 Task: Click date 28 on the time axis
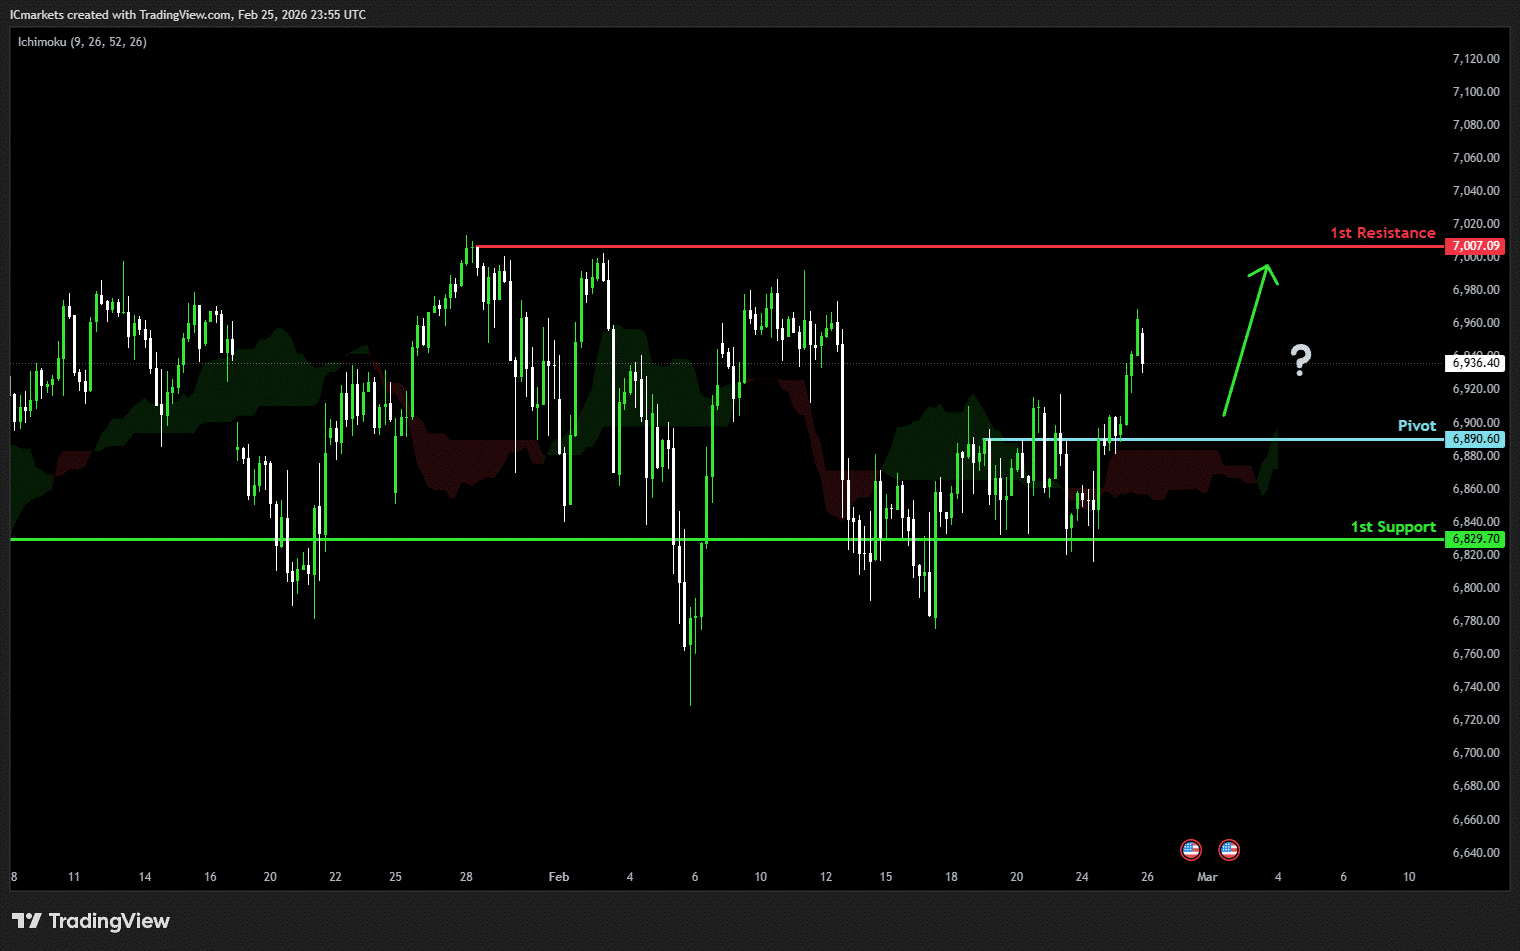pos(466,877)
